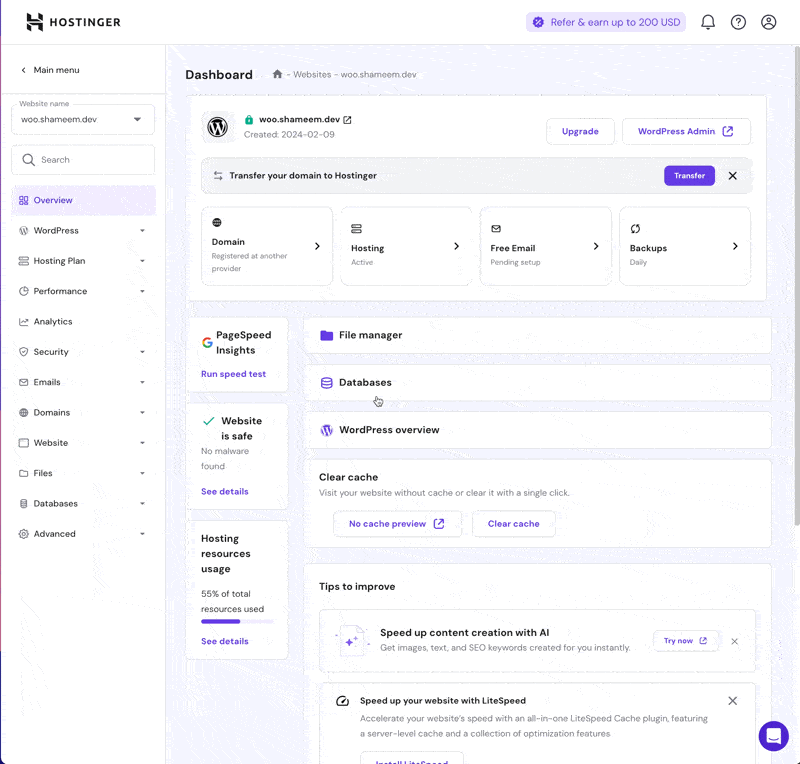Click Refer & earn up to 200 USD

pos(606,22)
